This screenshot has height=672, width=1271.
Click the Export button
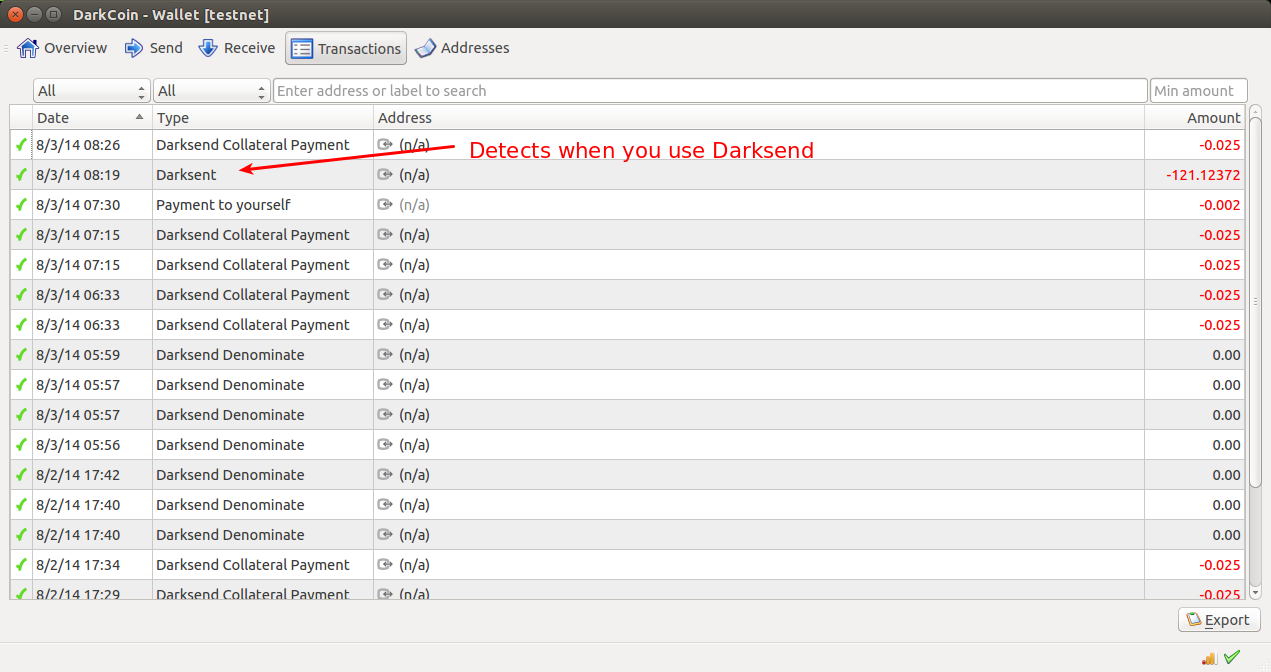pos(1219,620)
